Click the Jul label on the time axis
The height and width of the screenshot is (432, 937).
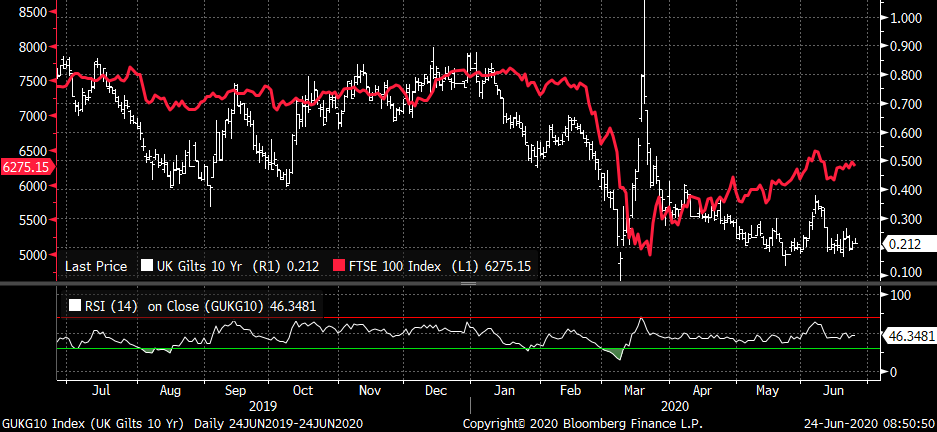pos(101,390)
